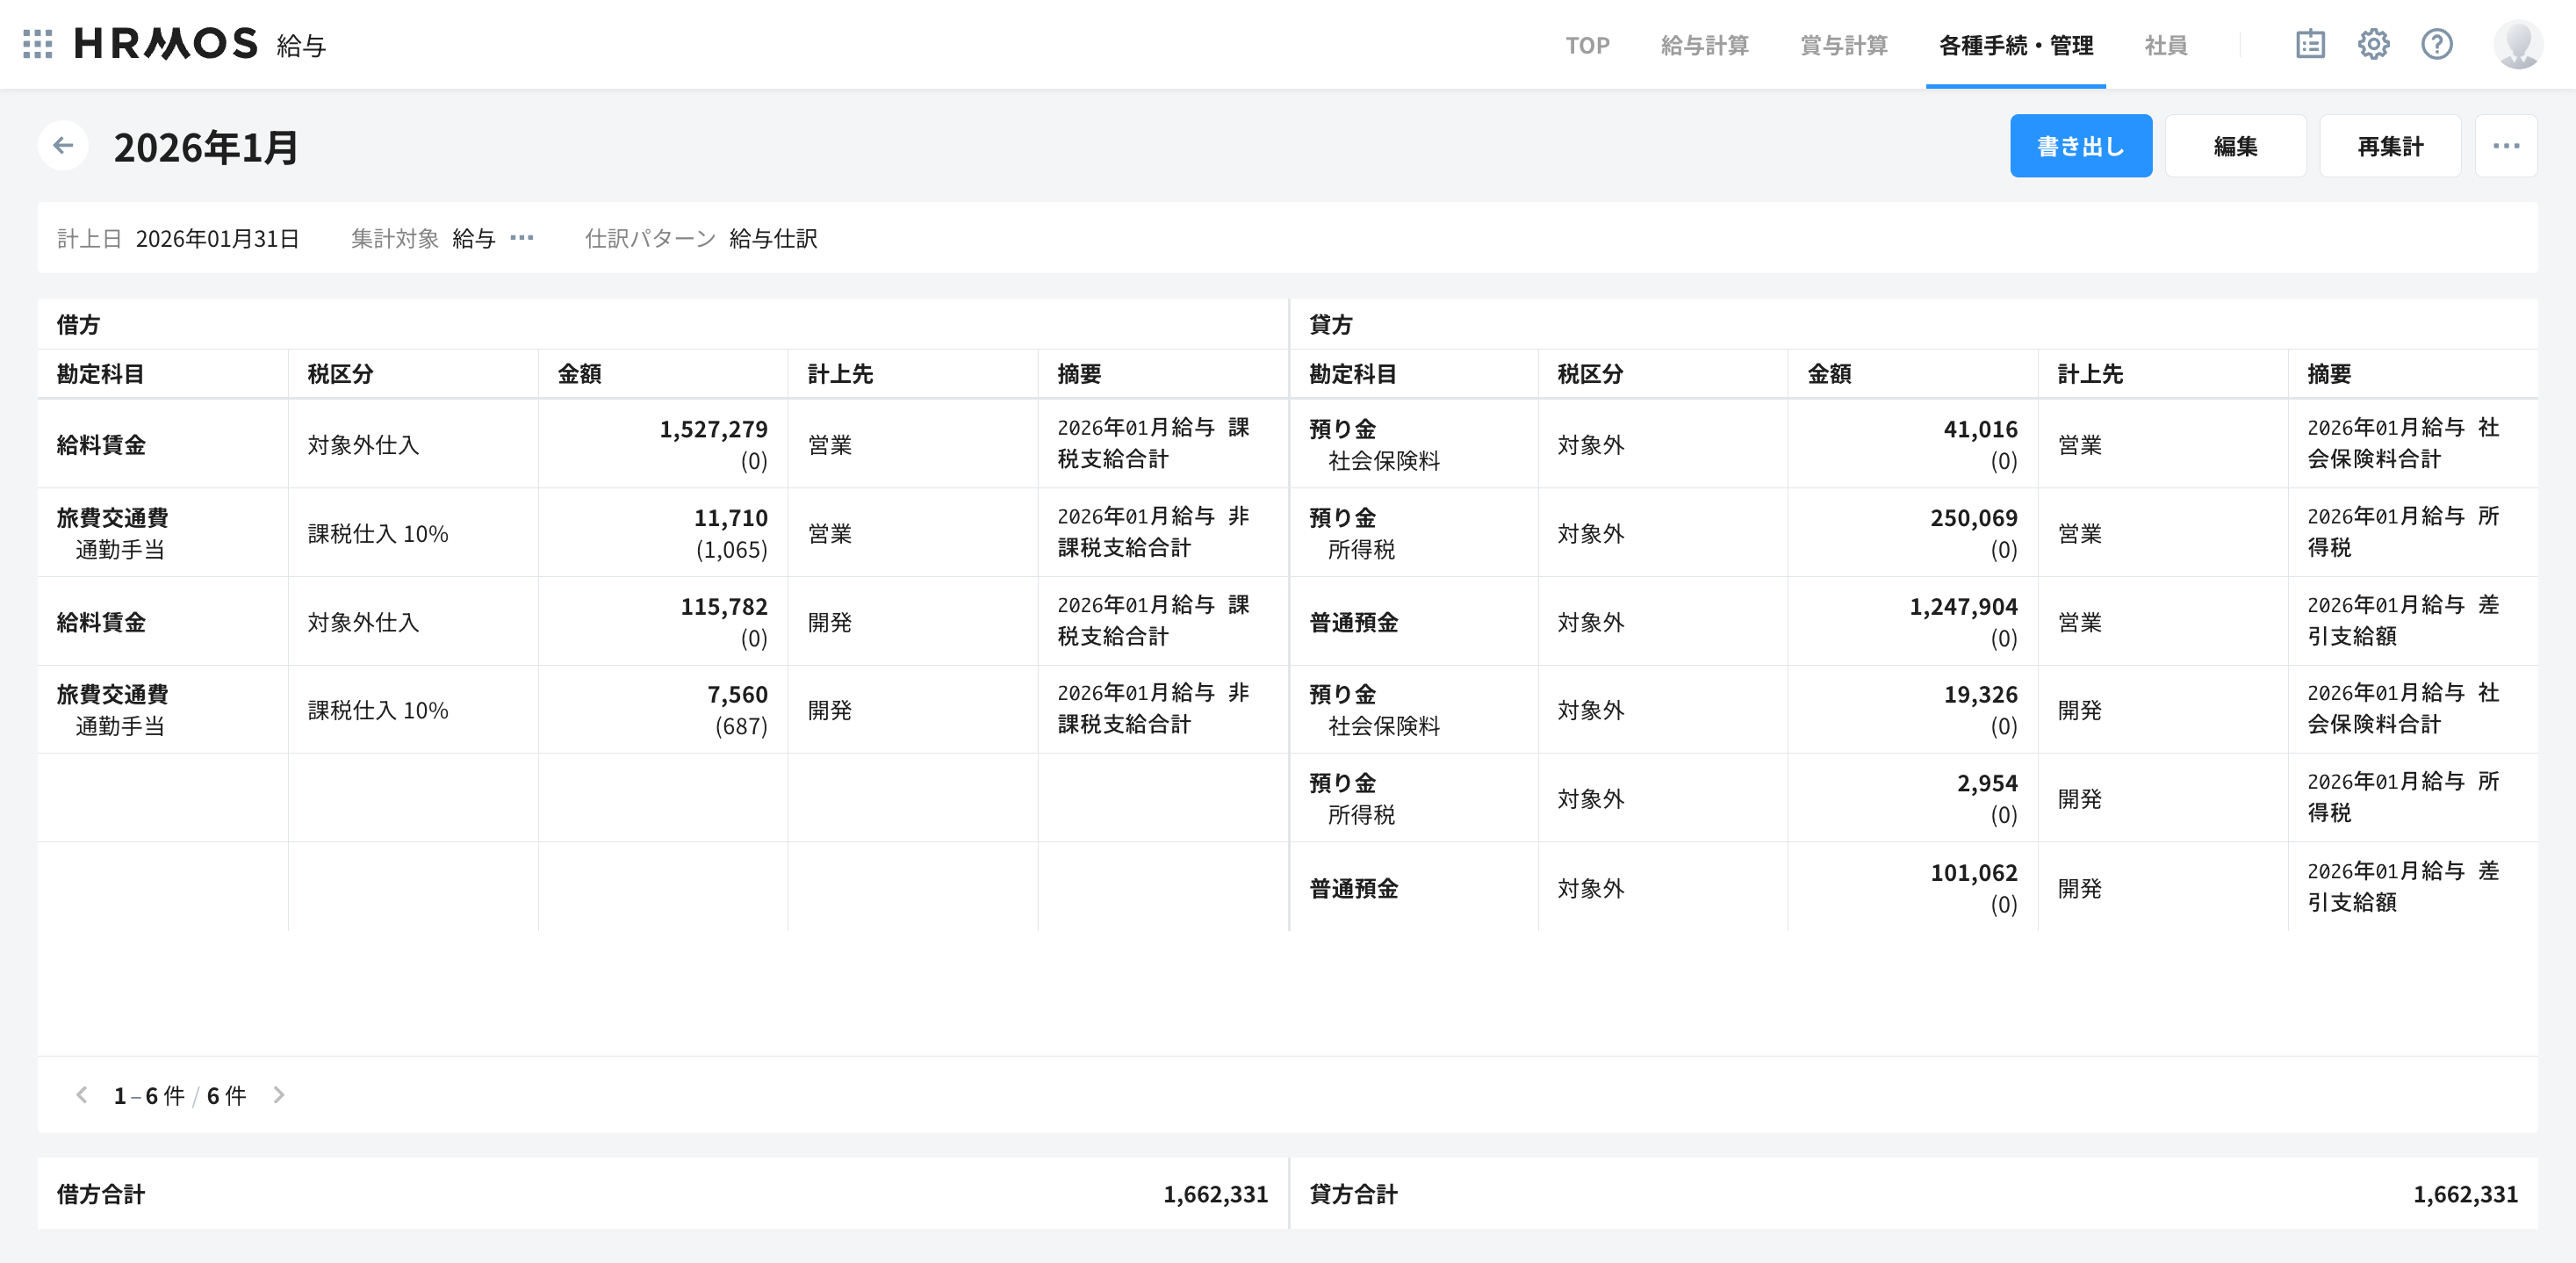The image size is (2576, 1263).
Task: Open the 社員 navigation tab
Action: point(2165,45)
